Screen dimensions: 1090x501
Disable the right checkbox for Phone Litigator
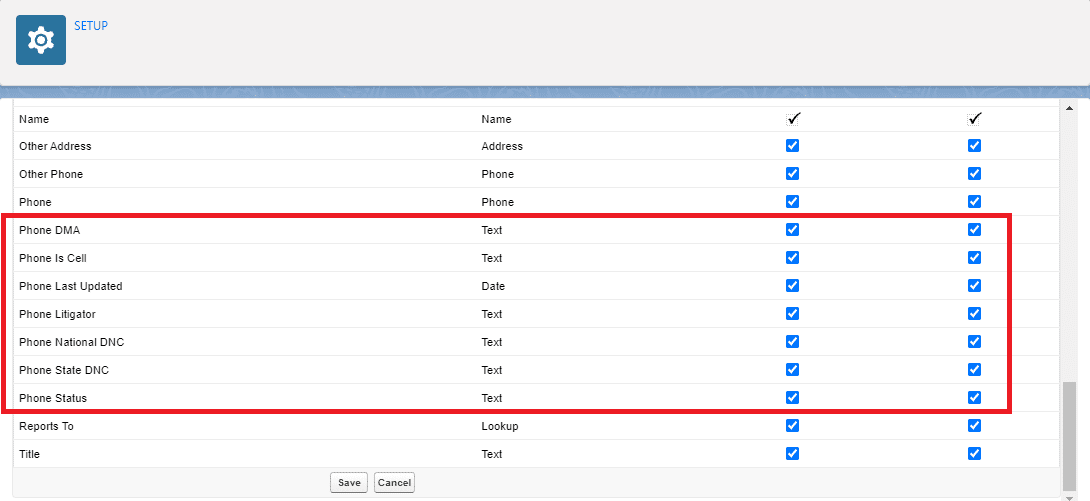click(975, 313)
